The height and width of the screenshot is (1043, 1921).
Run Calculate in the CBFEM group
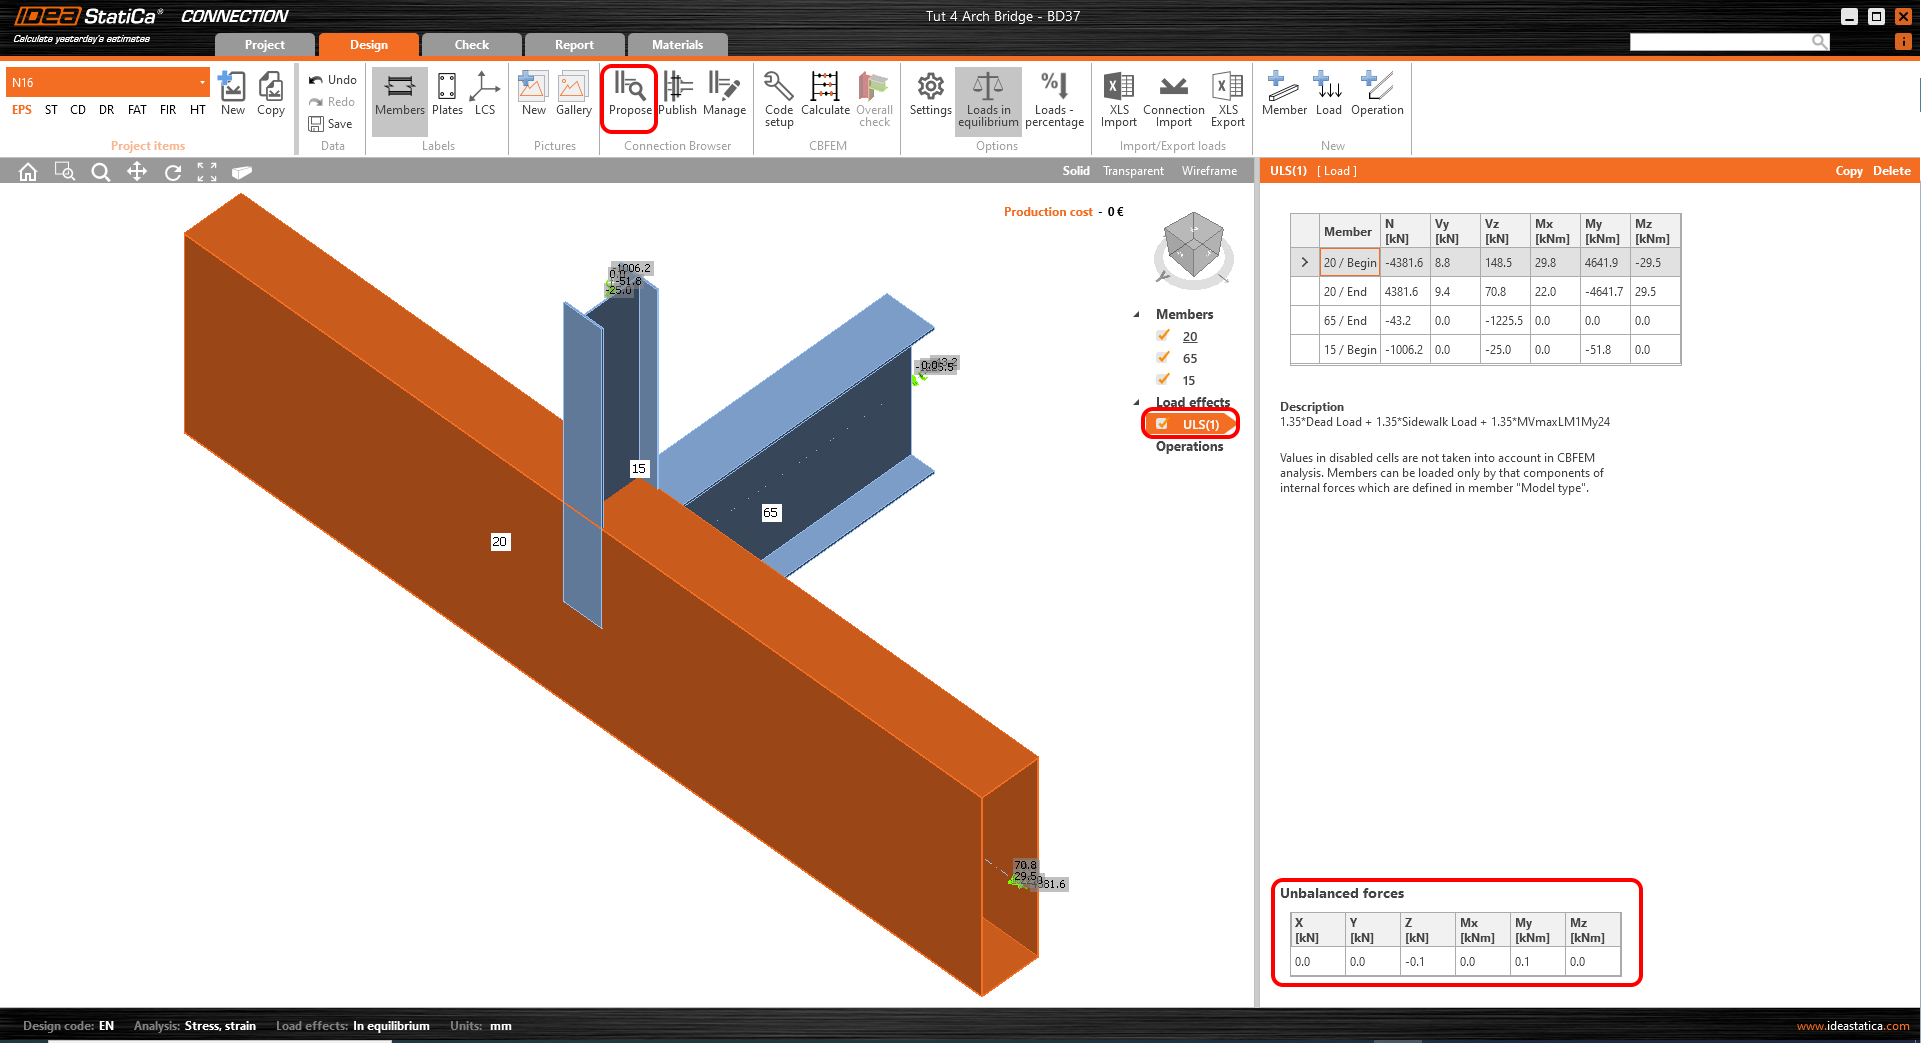pyautogui.click(x=825, y=94)
